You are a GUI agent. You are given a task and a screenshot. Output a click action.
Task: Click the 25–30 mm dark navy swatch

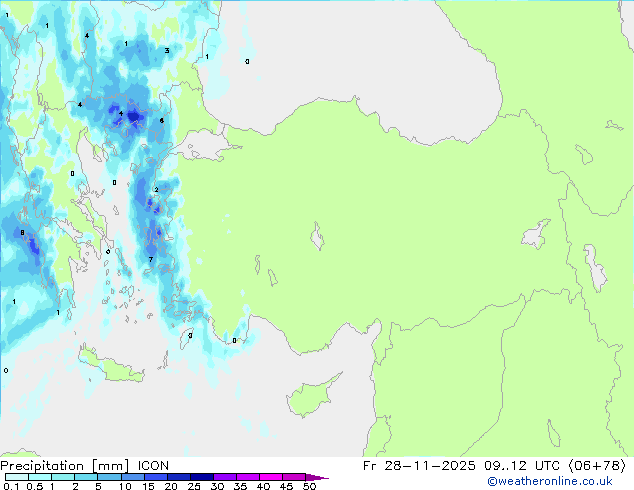(202, 477)
